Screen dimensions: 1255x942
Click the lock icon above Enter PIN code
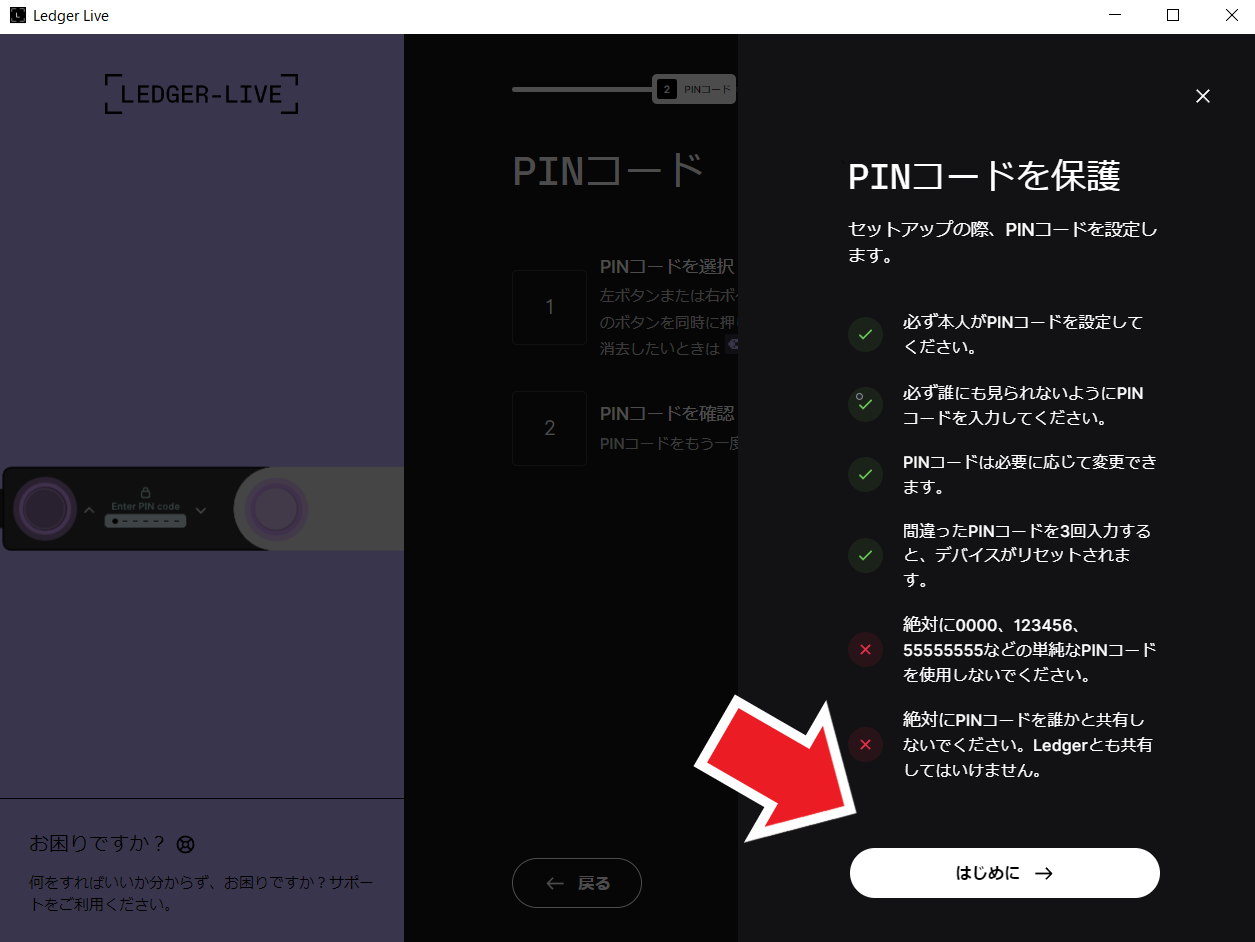(x=145, y=493)
